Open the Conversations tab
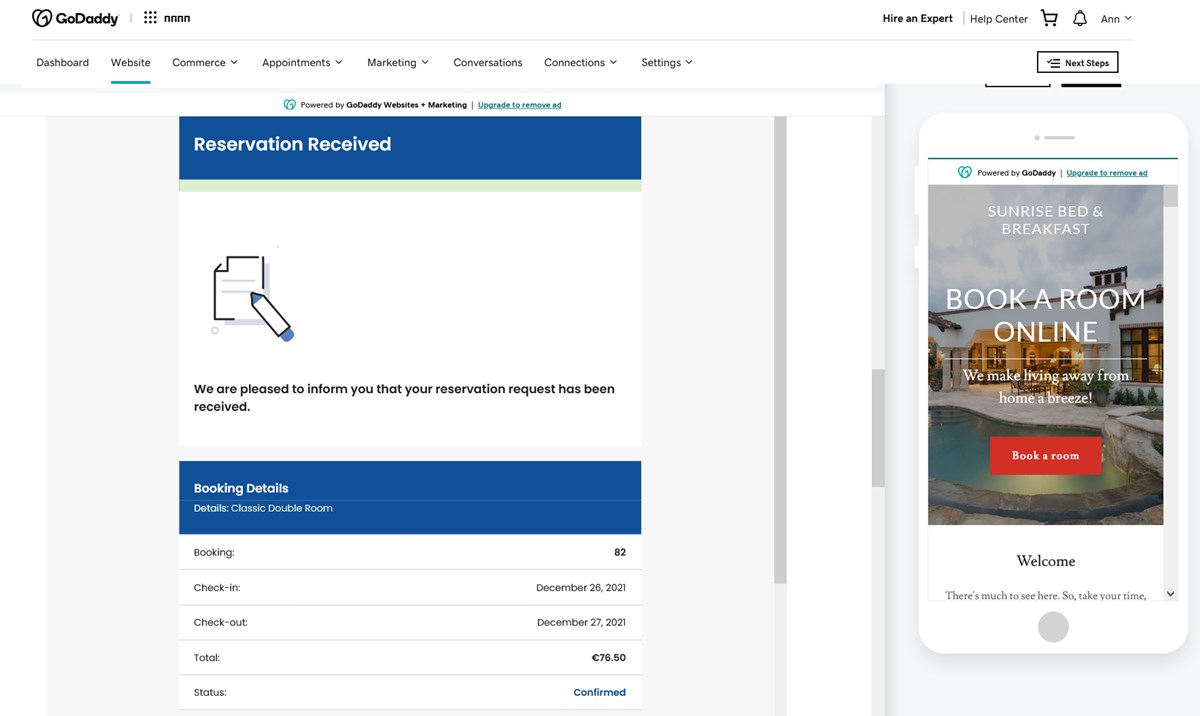This screenshot has width=1200, height=716. [488, 62]
